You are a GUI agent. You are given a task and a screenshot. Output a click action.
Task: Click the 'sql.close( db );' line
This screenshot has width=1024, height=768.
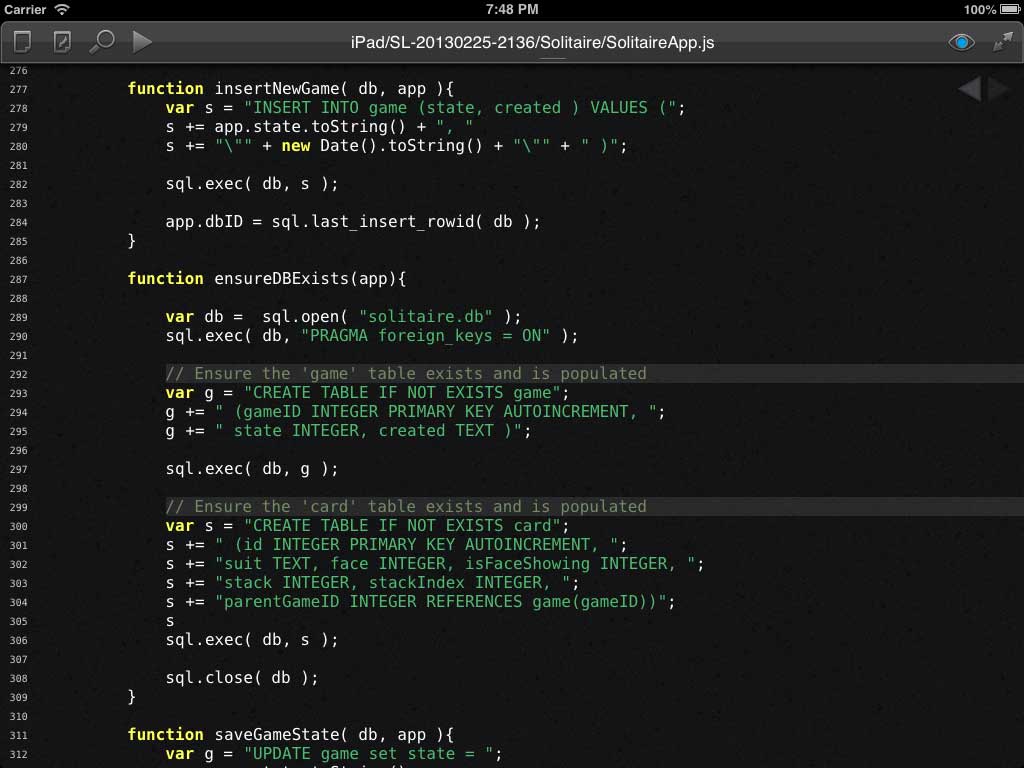pos(242,678)
